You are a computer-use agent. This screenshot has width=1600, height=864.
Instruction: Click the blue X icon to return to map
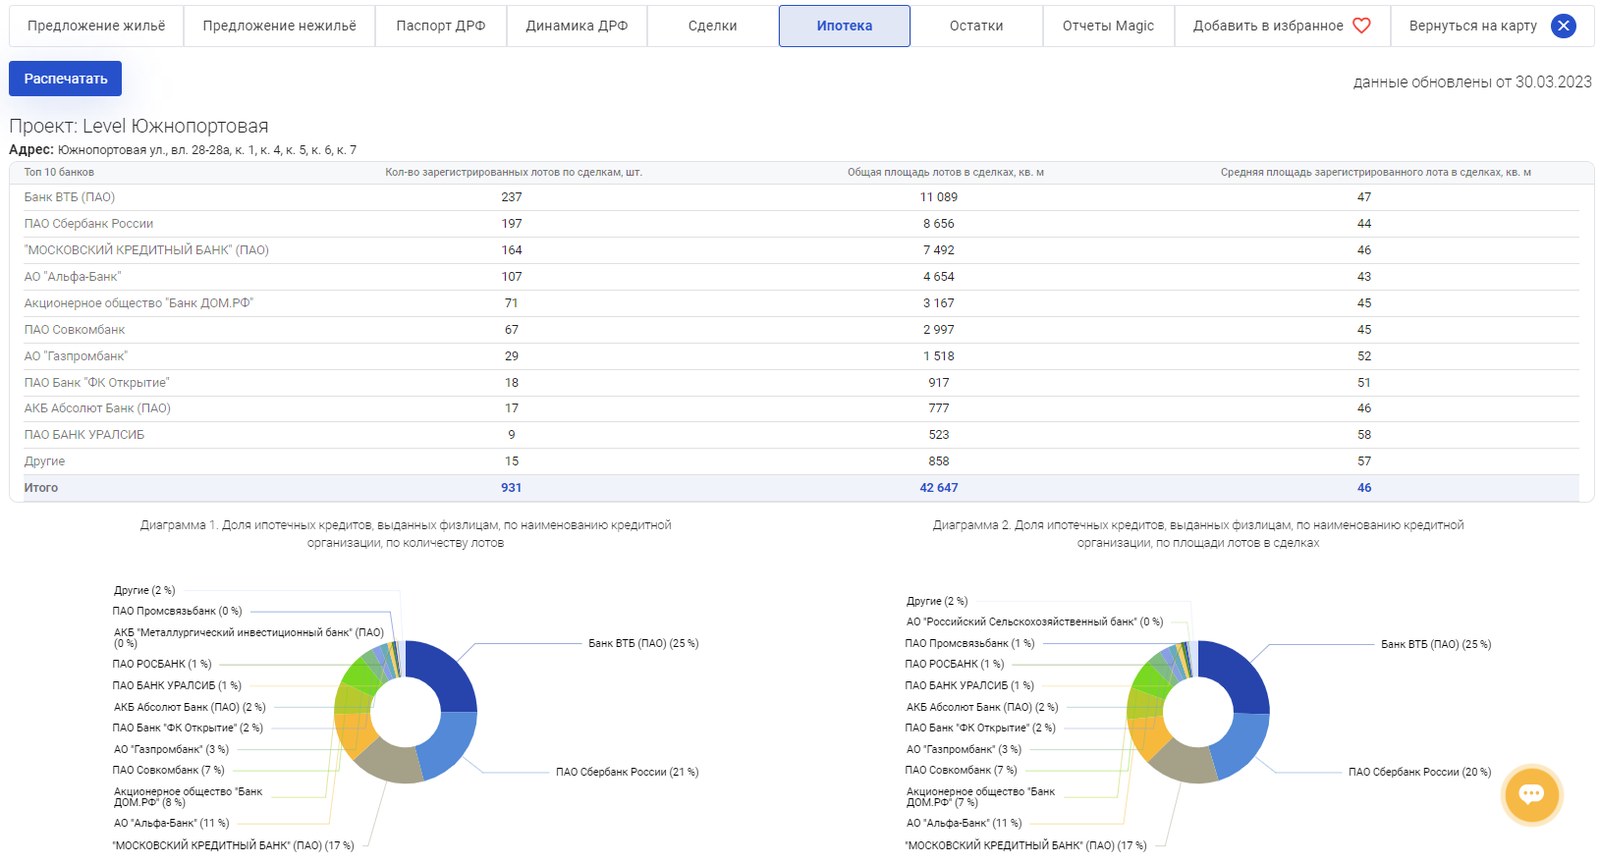tap(1563, 26)
